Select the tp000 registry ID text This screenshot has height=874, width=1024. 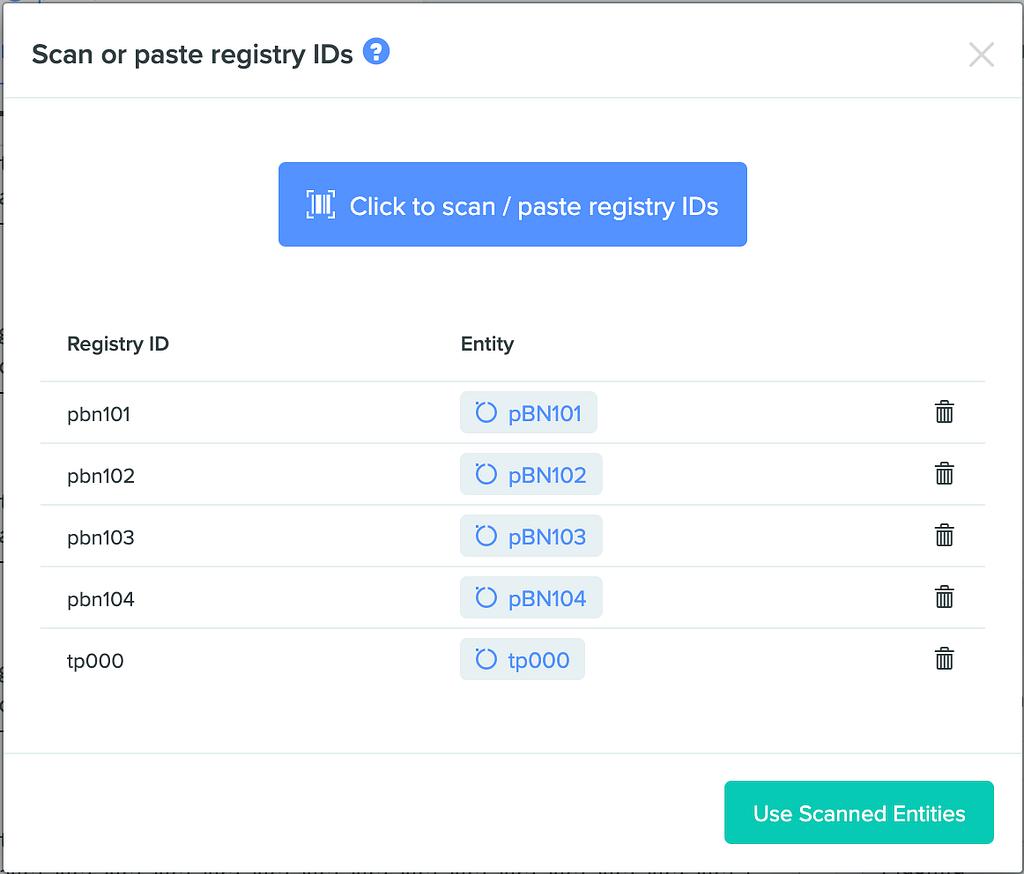tap(95, 661)
